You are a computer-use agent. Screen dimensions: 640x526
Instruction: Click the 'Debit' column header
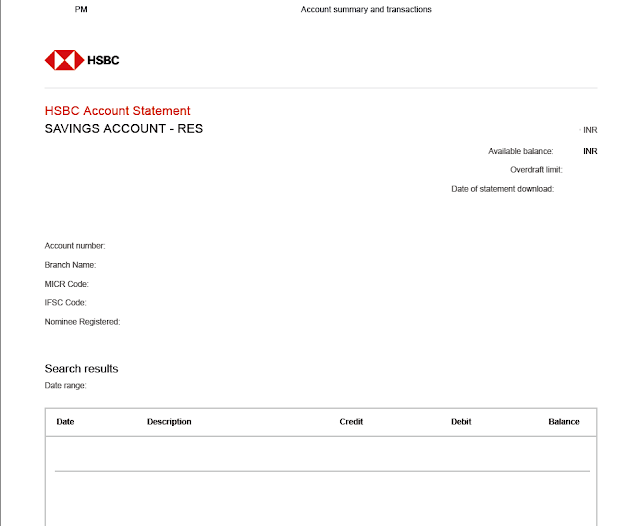pos(461,422)
